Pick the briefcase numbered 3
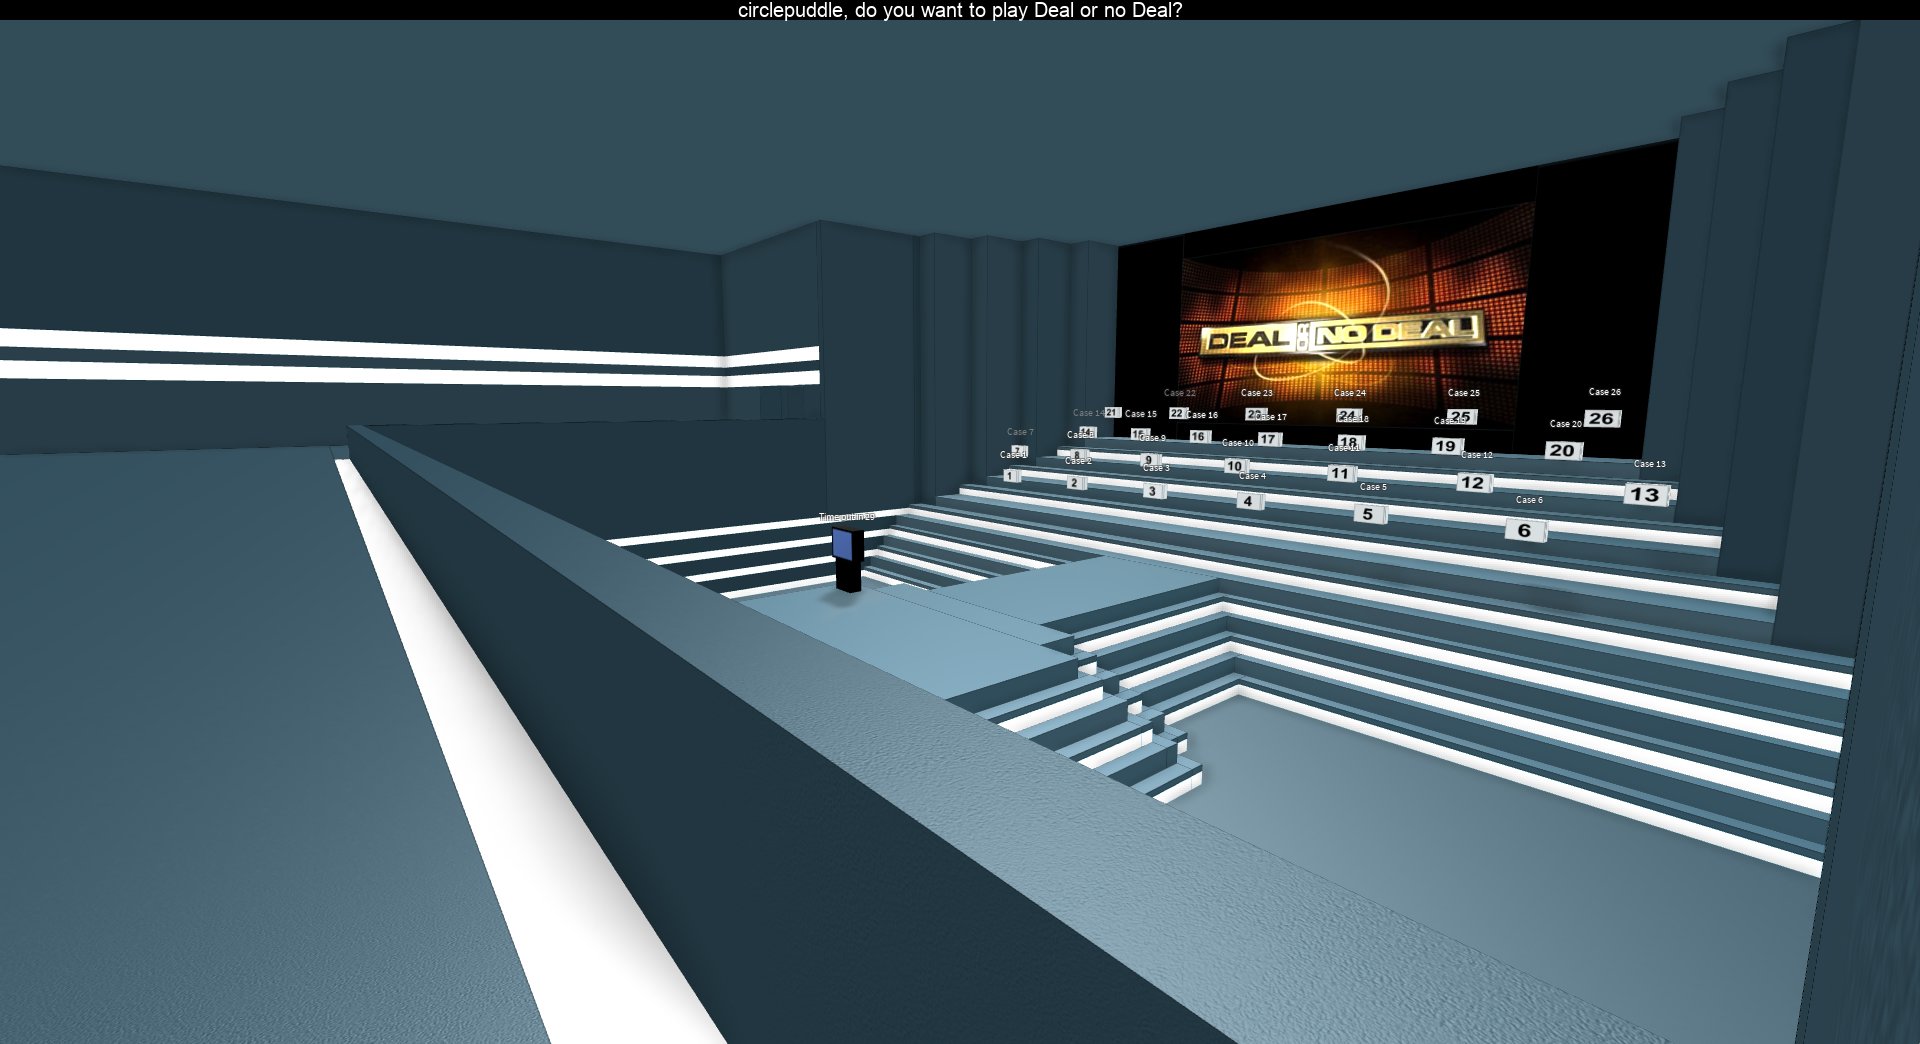The width and height of the screenshot is (1920, 1044). [x=1153, y=491]
